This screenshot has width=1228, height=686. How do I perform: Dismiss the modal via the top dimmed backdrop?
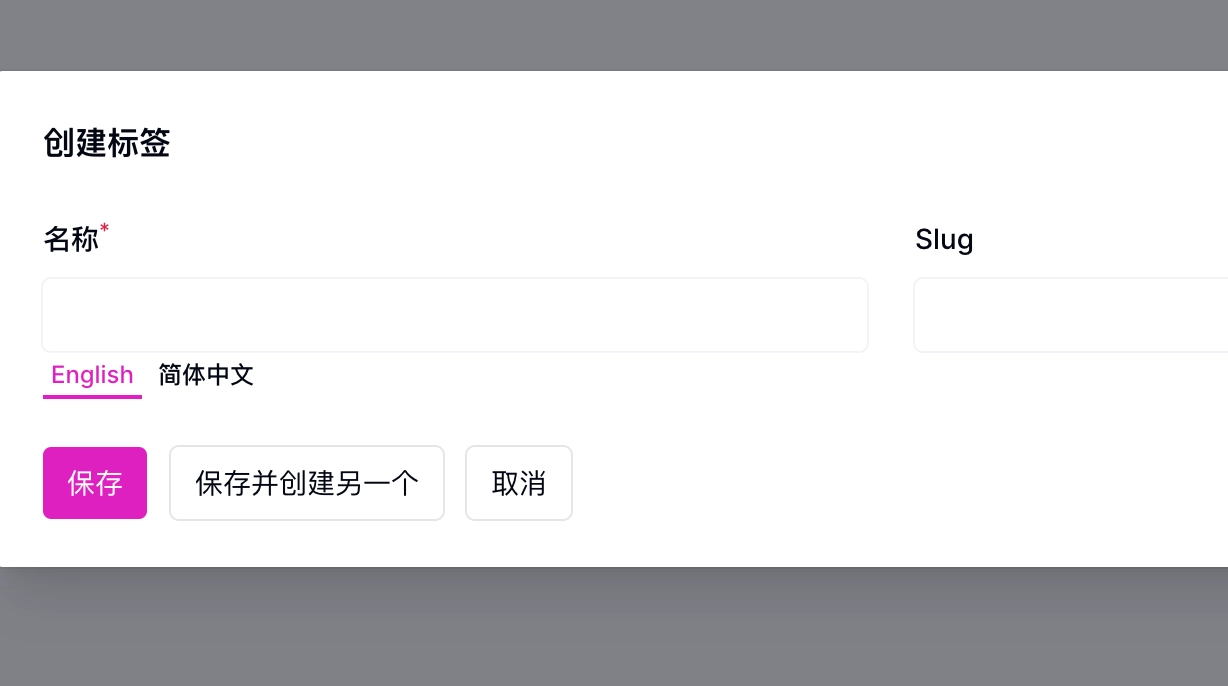coord(614,35)
